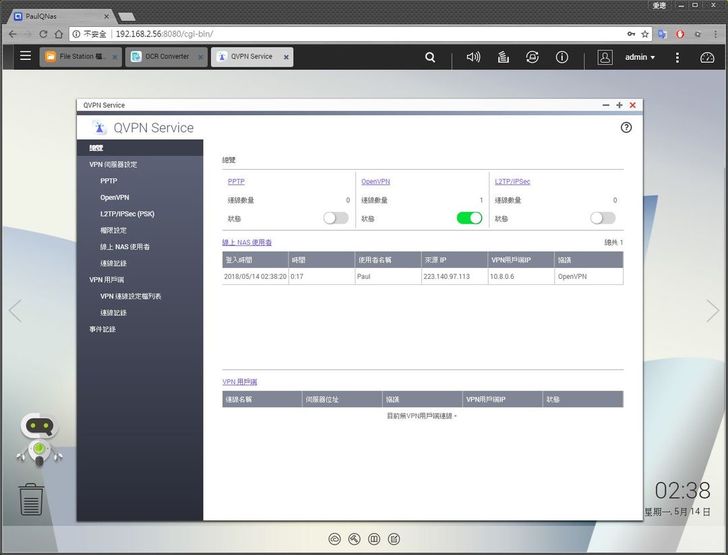Open the dashboard gauge icon
This screenshot has height=555, width=728.
pos(708,57)
